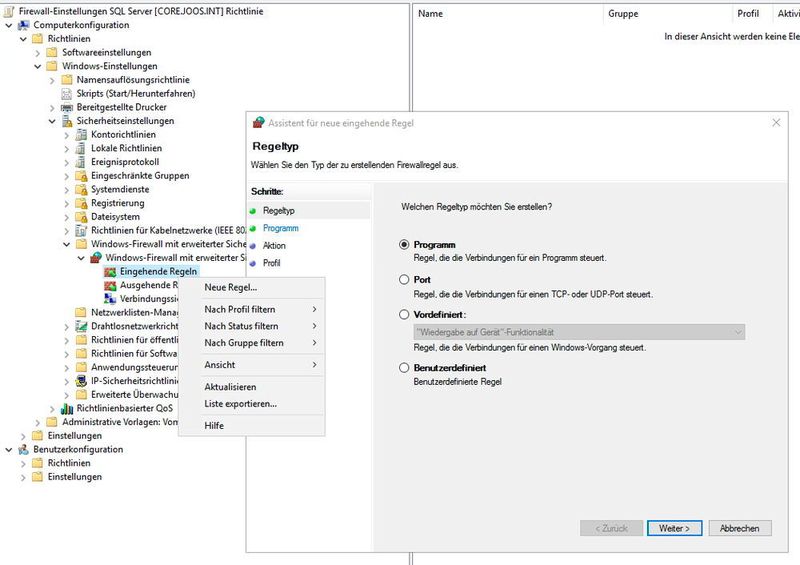Viewport: 800px width, 565px height.
Task: Collapse the Windows-Einstellungen node
Action: (37, 66)
